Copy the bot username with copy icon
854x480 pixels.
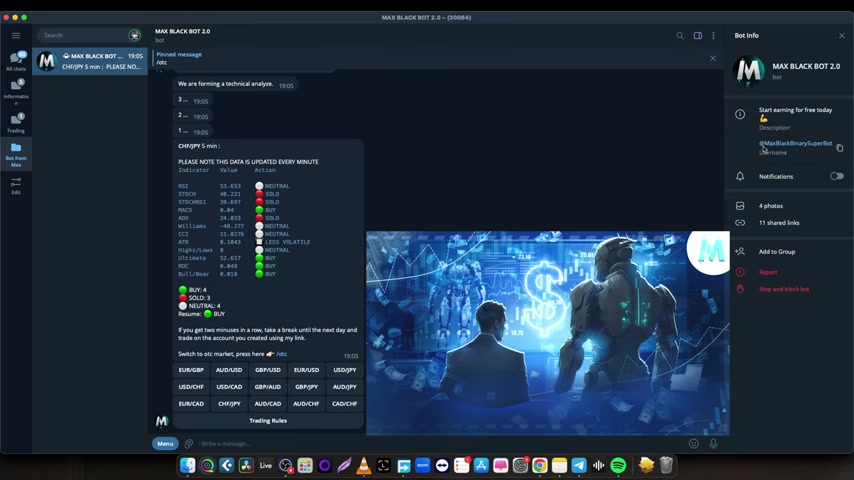tap(840, 148)
